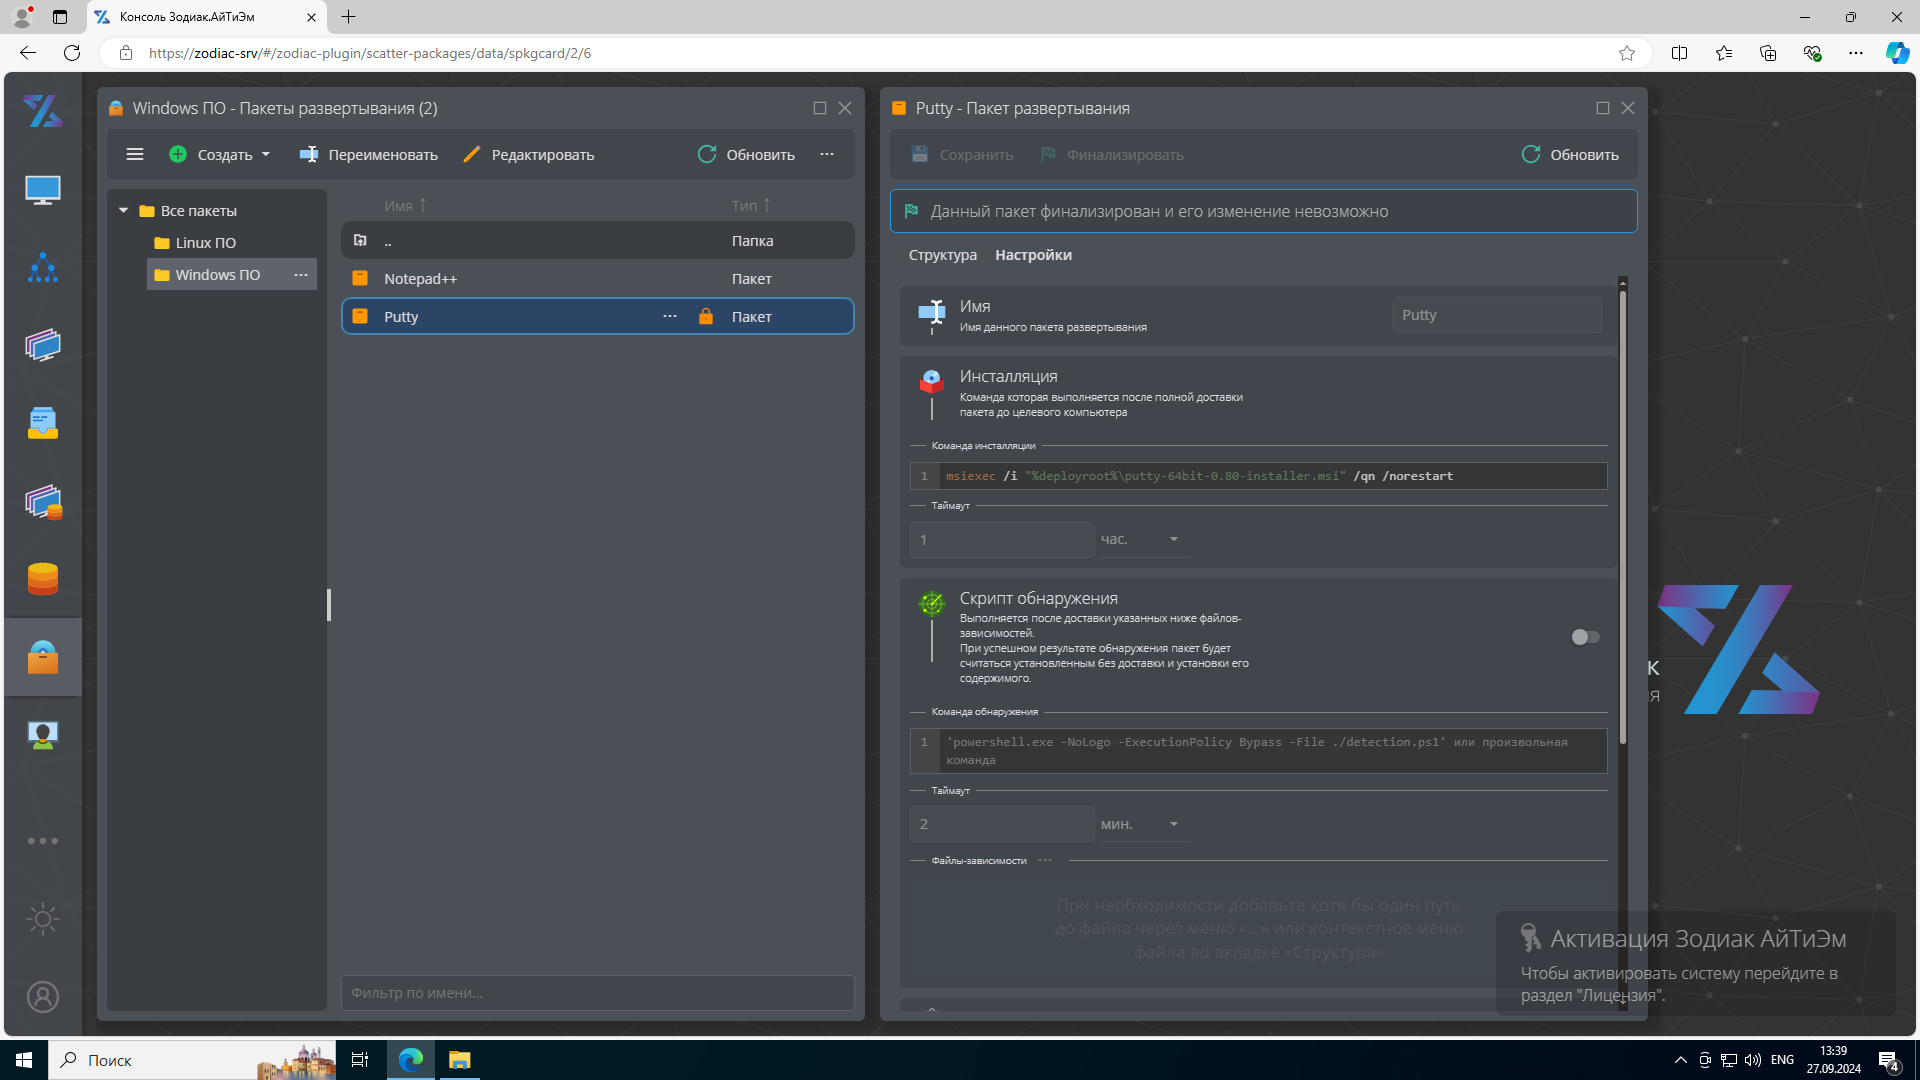This screenshot has width=1920, height=1080.
Task: Click the package name field Putty
Action: tap(1497, 315)
